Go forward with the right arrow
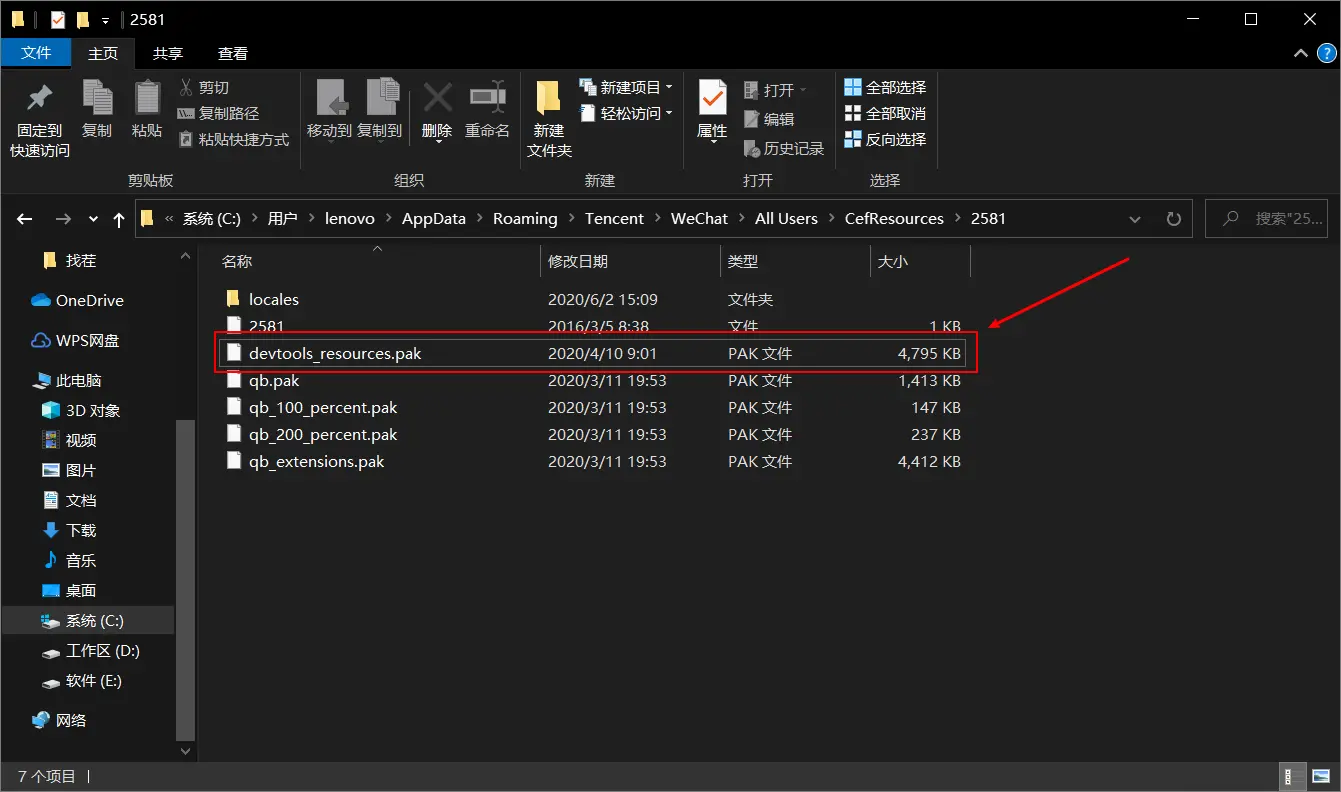 click(x=63, y=219)
